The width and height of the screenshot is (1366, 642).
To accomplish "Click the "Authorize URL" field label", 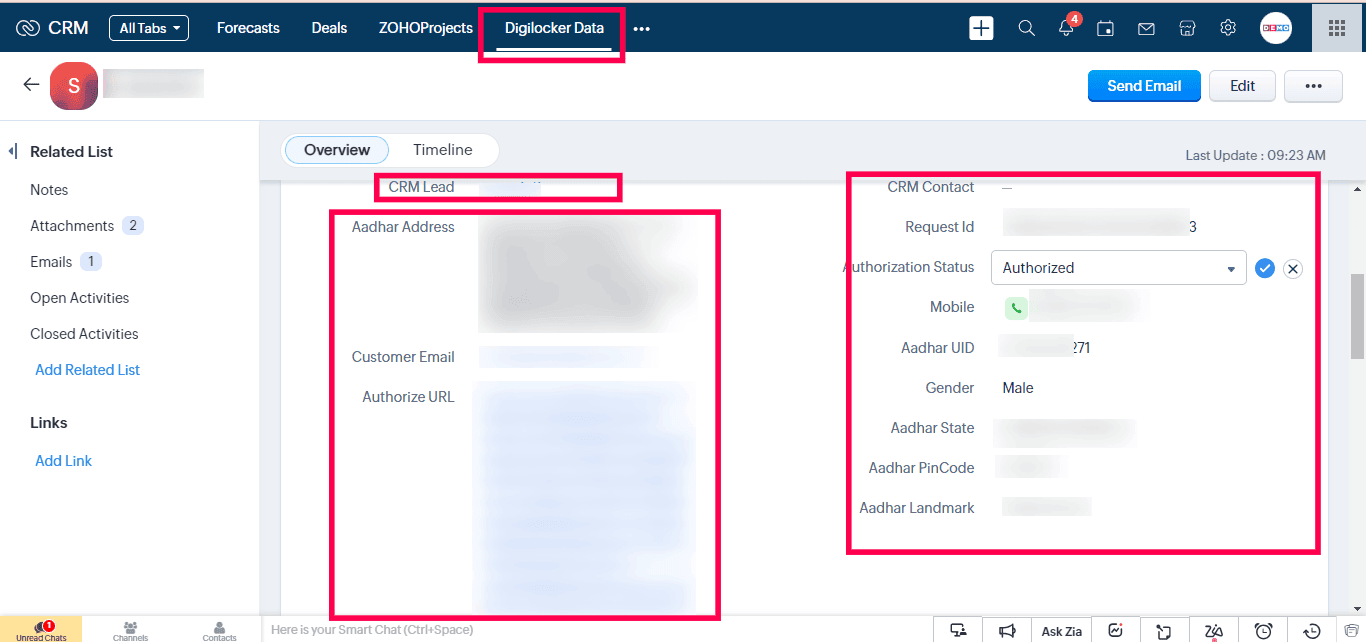I will click(x=408, y=397).
